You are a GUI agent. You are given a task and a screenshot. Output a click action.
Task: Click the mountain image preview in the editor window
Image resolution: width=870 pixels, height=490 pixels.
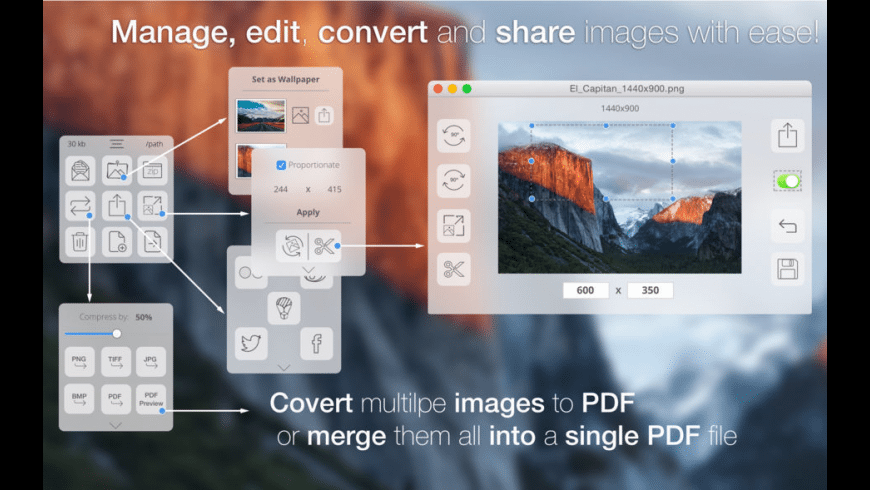[x=620, y=198]
